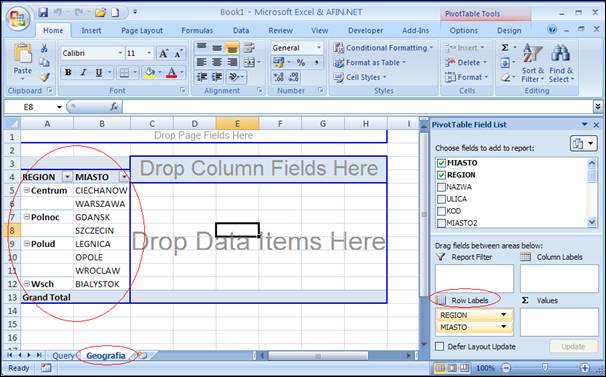The image size is (606, 377).
Task: Open the font size dropdown
Action: click(x=149, y=53)
